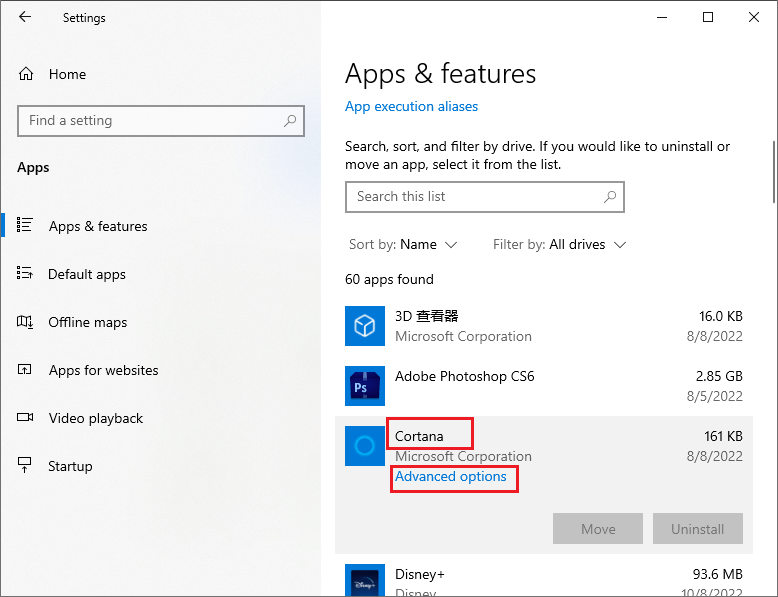The width and height of the screenshot is (778, 597).
Task: Open the Video playback page
Action: pyautogui.click(x=96, y=418)
